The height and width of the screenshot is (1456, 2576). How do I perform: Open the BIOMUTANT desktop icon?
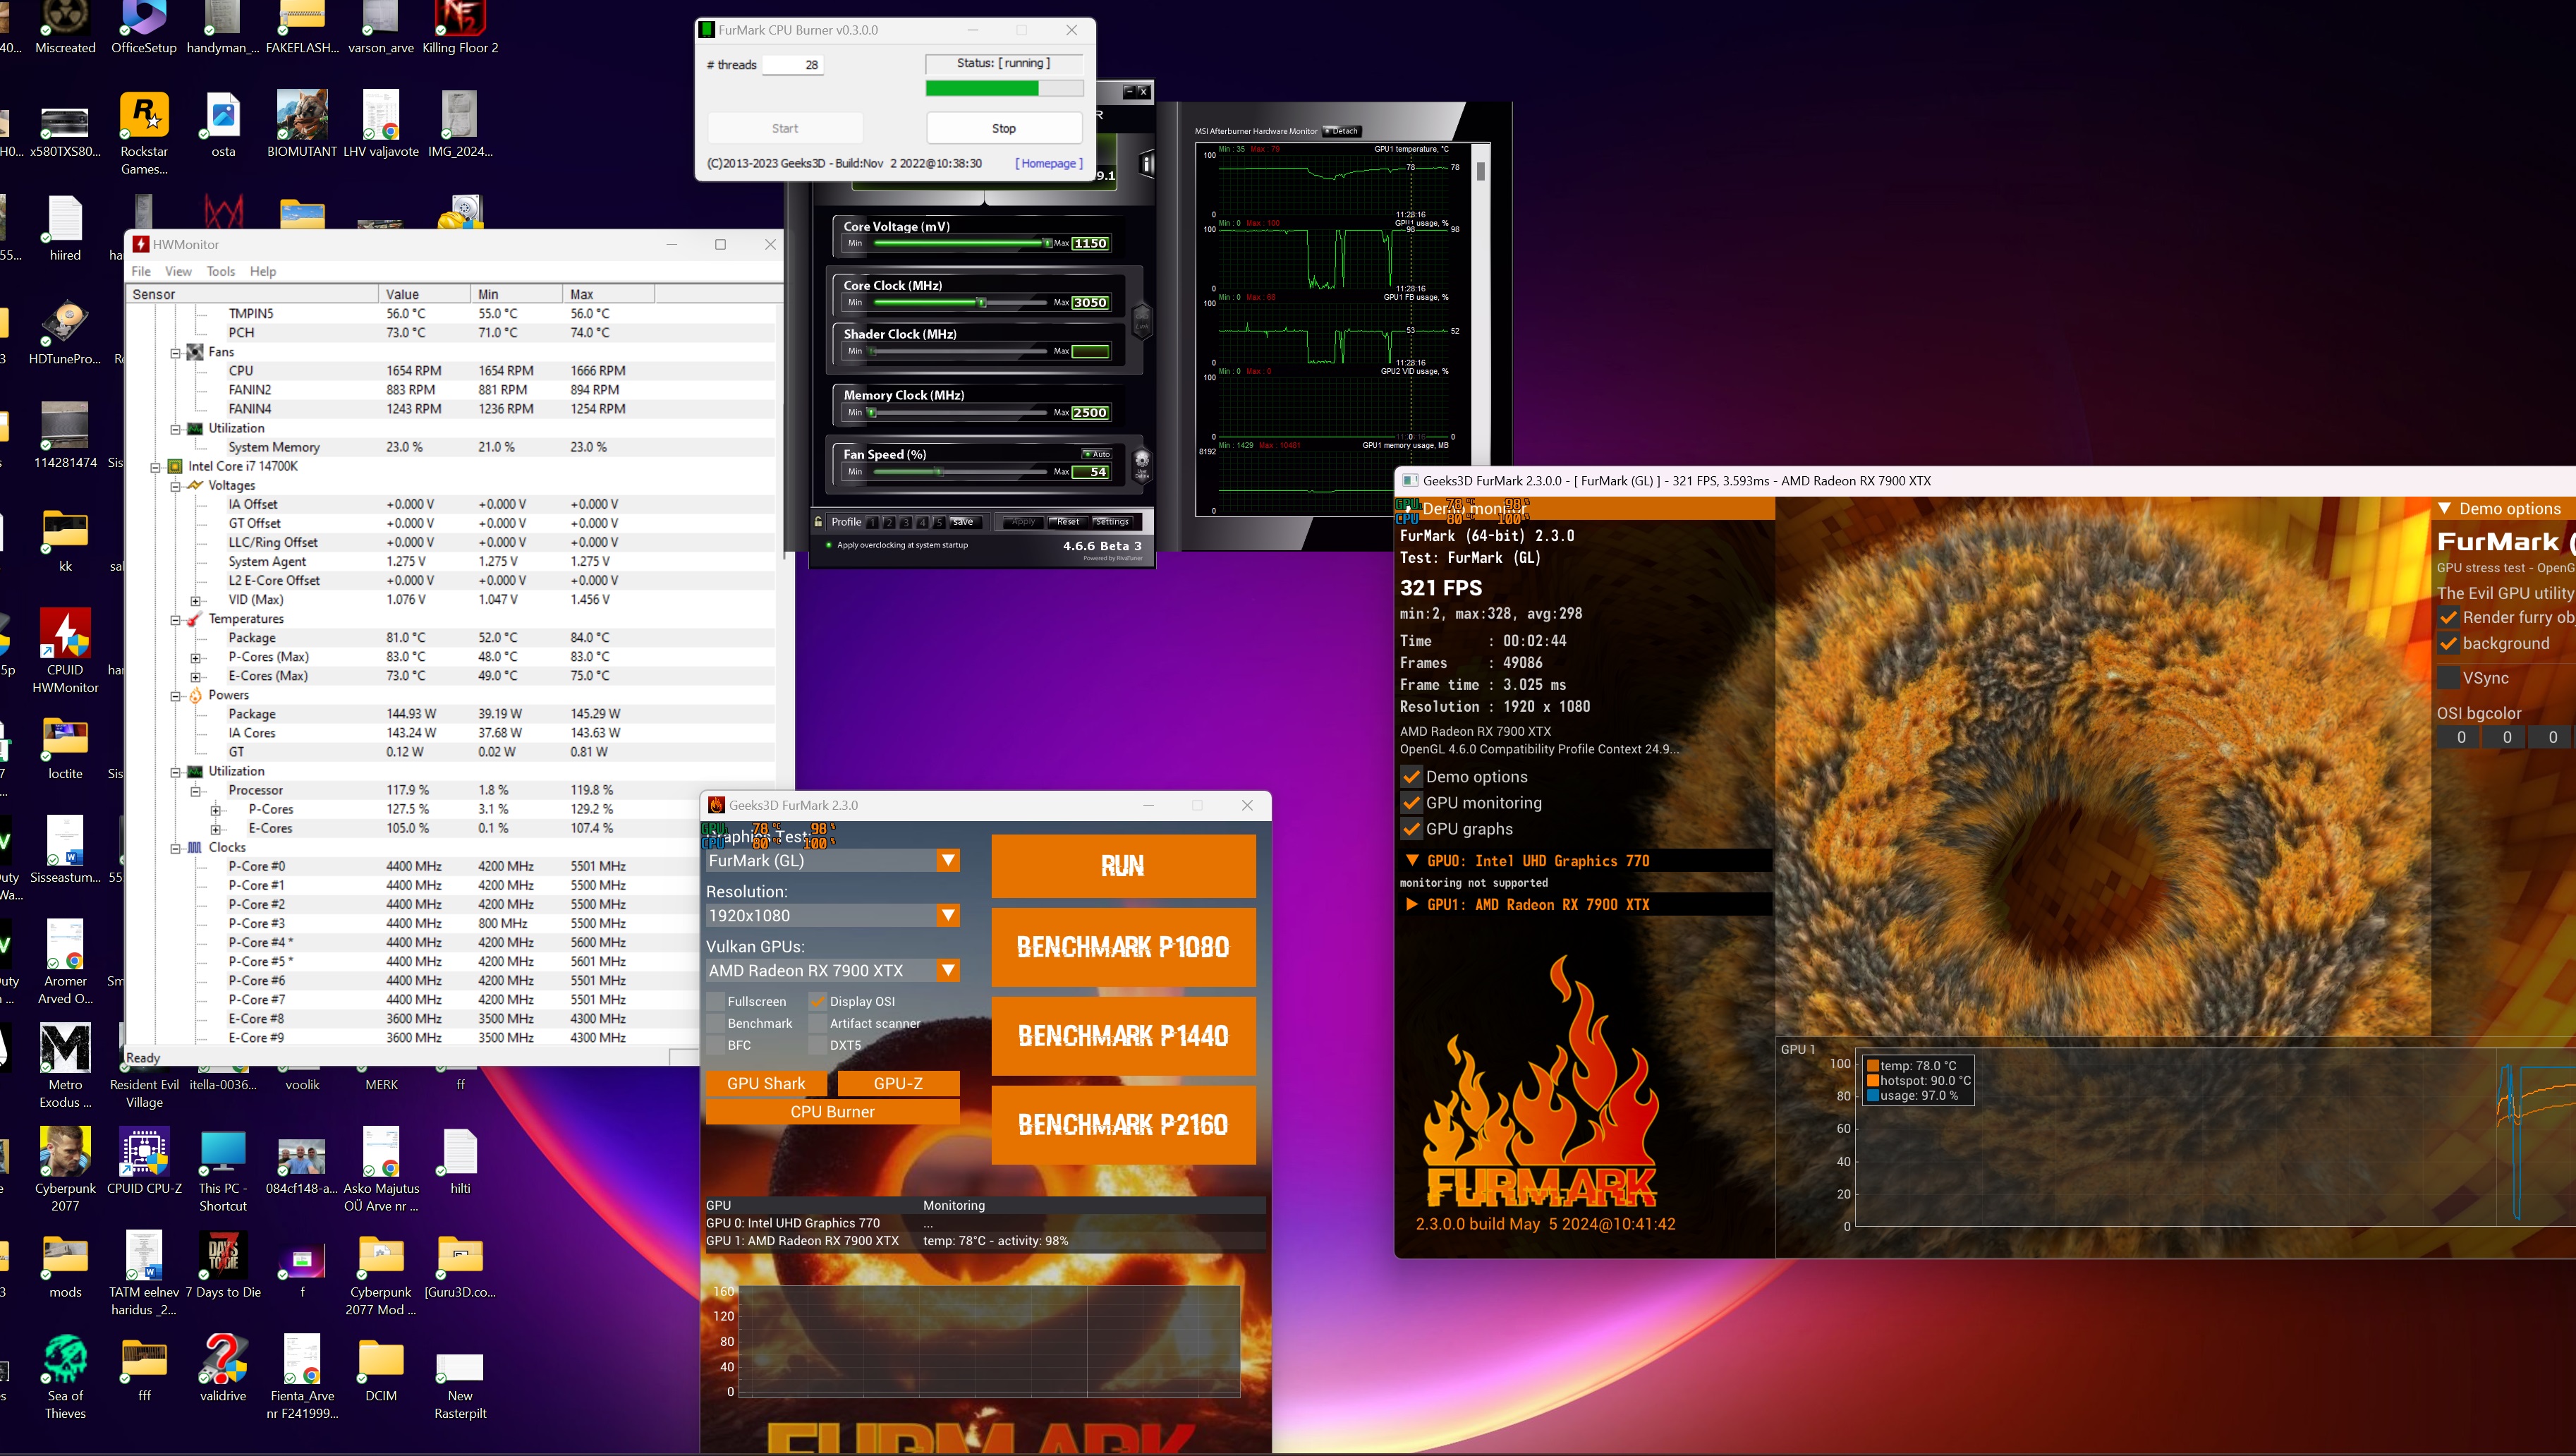click(x=302, y=125)
